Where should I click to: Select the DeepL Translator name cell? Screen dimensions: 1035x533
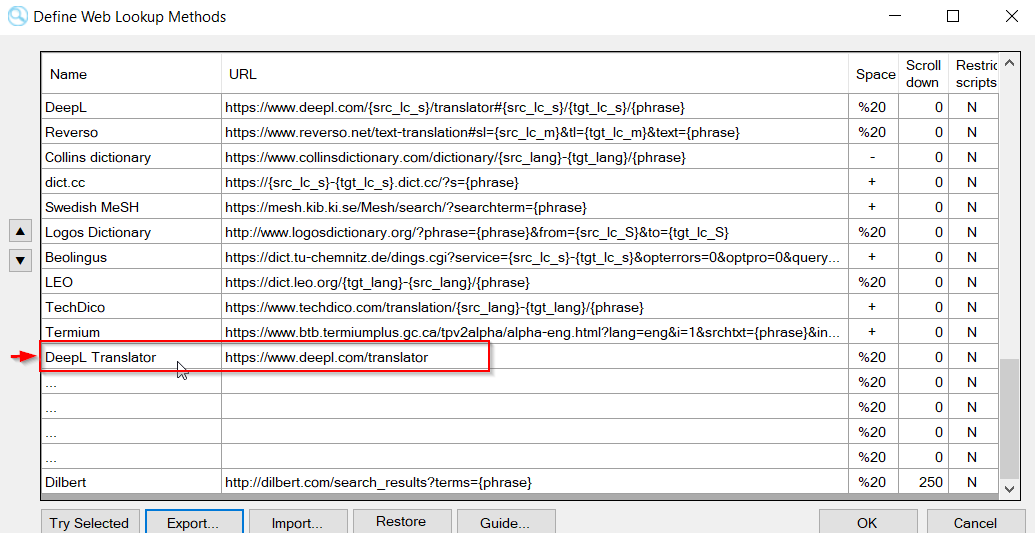click(132, 357)
